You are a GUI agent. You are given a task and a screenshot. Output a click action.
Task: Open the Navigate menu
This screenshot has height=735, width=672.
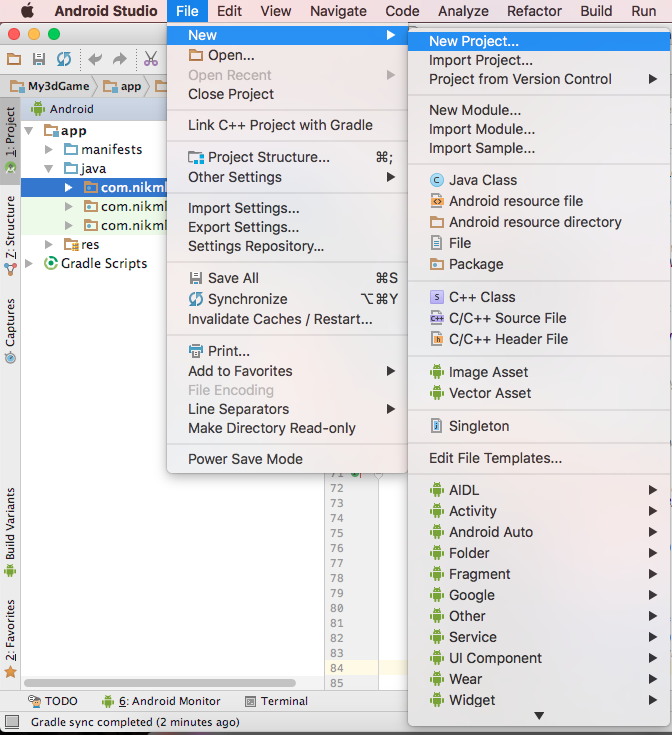point(338,11)
